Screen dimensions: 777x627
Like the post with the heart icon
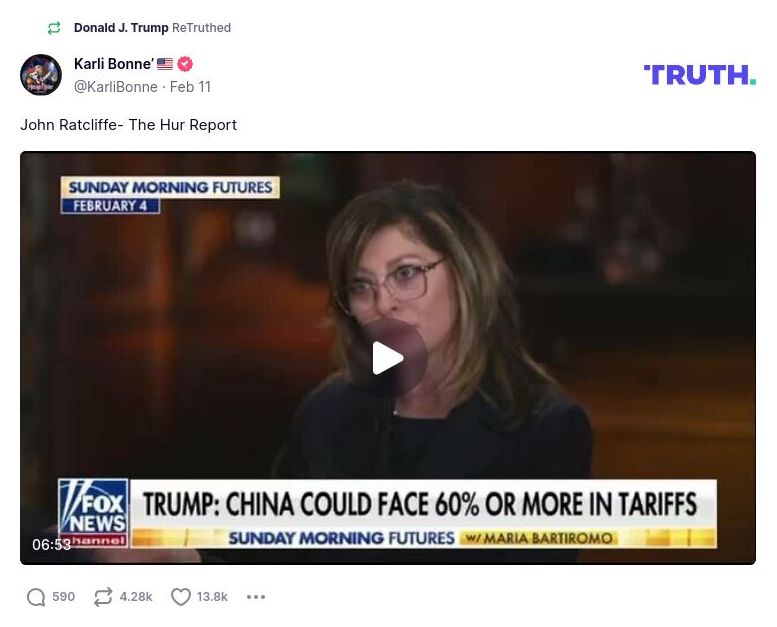pos(181,597)
